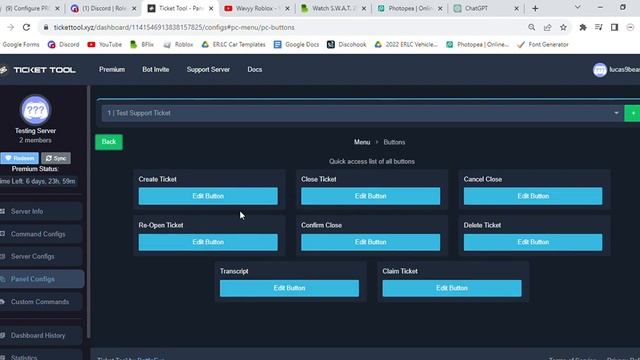This screenshot has height=360, width=640.
Task: Open Command Configs in the sidebar
Action: tap(41, 234)
